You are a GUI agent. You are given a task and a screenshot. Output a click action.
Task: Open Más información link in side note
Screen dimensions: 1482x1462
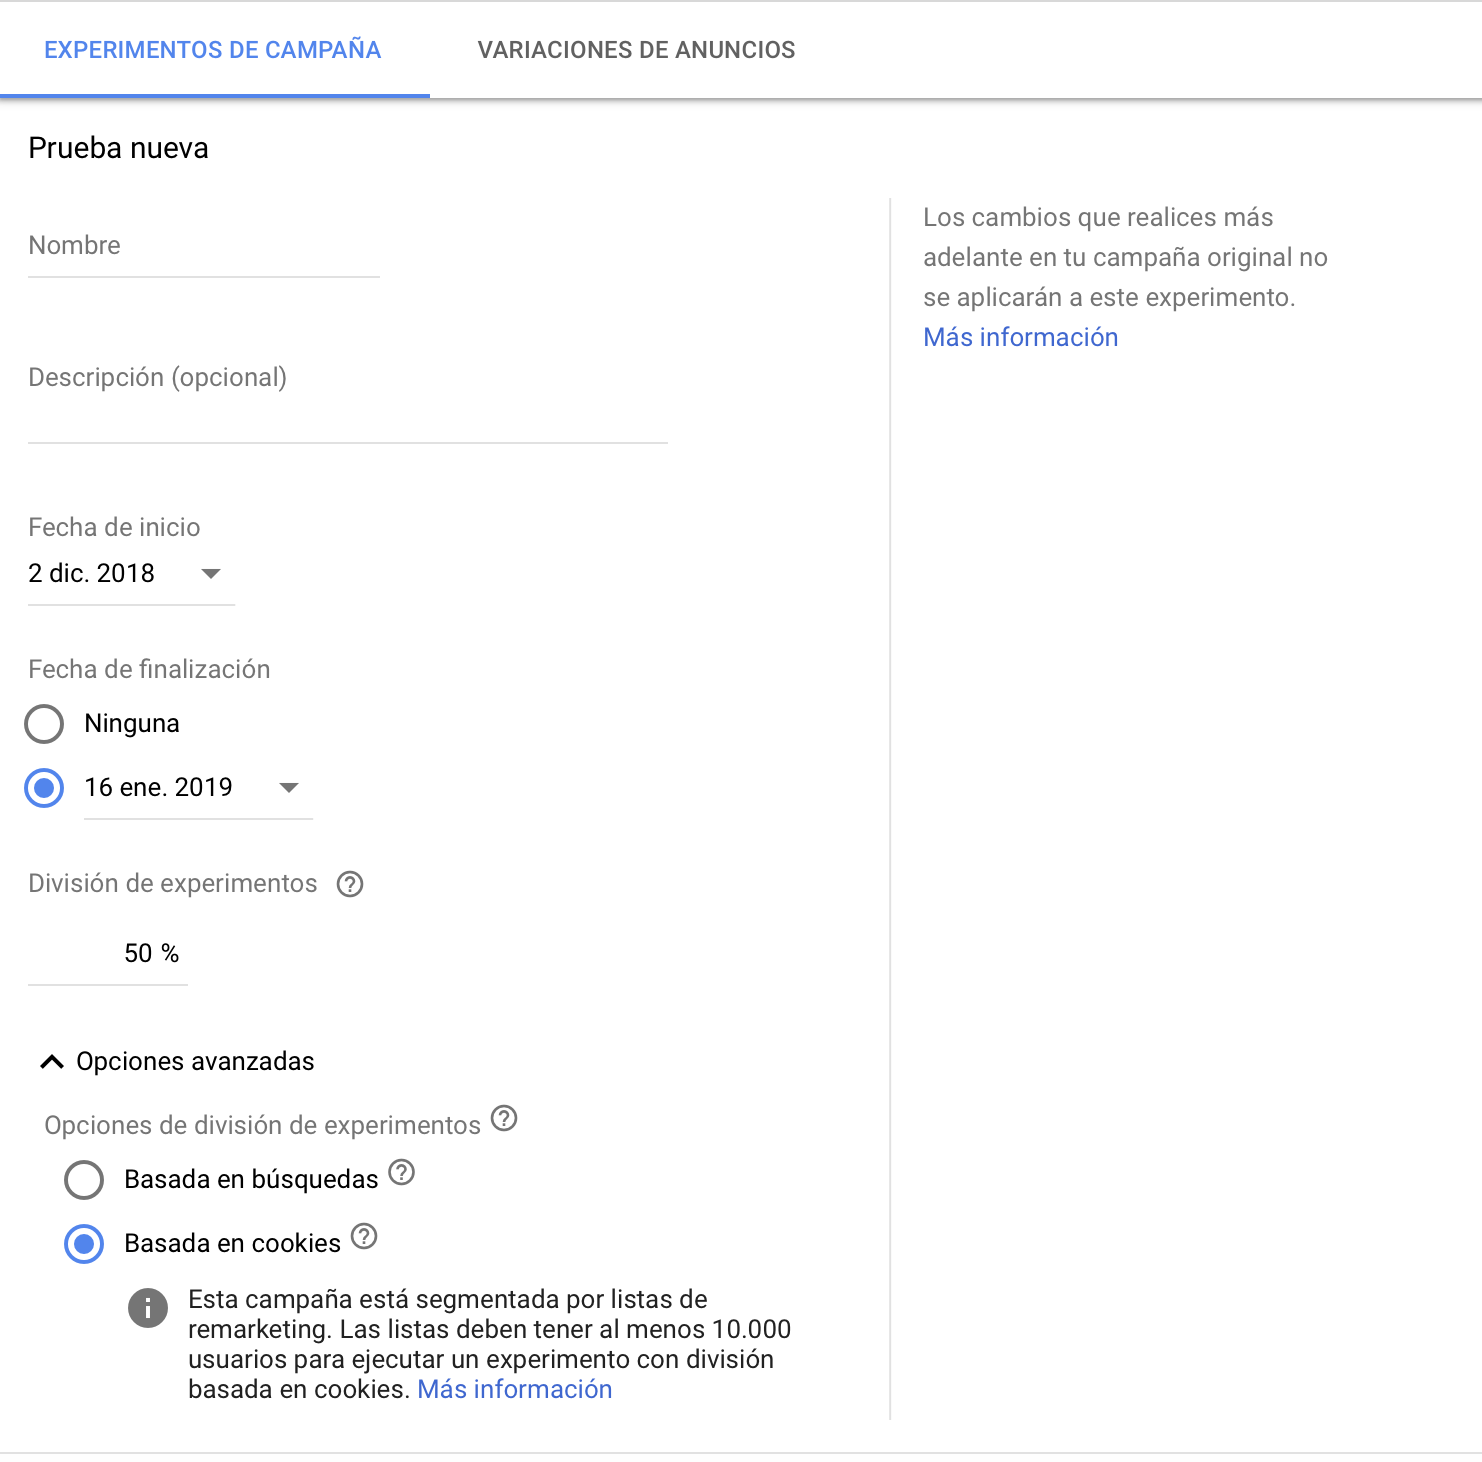point(1021,337)
